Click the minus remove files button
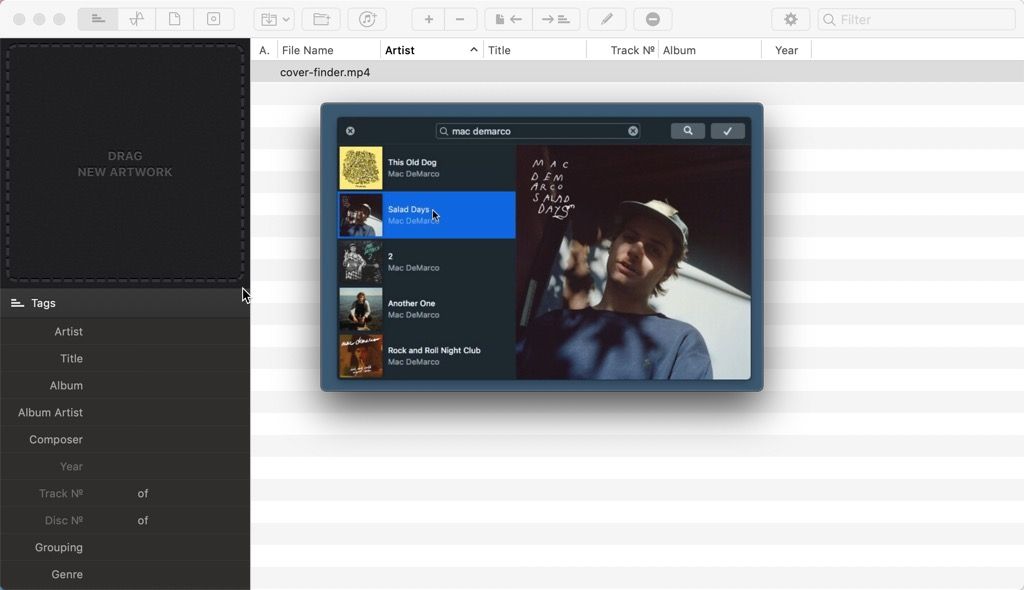 pyautogui.click(x=460, y=19)
